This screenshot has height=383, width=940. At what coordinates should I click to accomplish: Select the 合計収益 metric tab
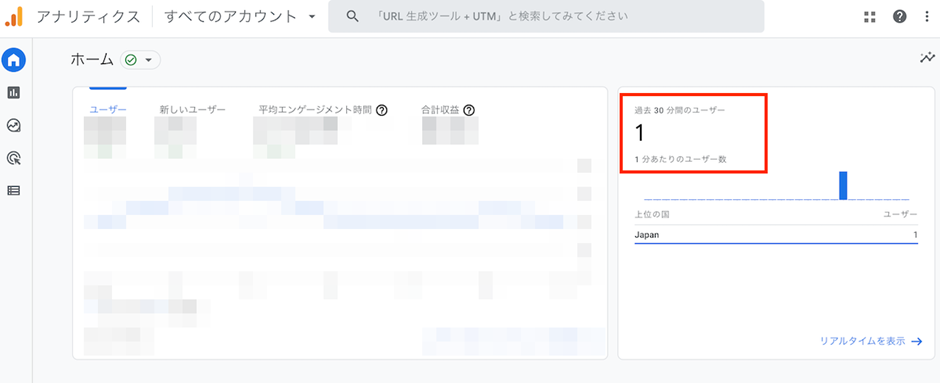pos(441,110)
